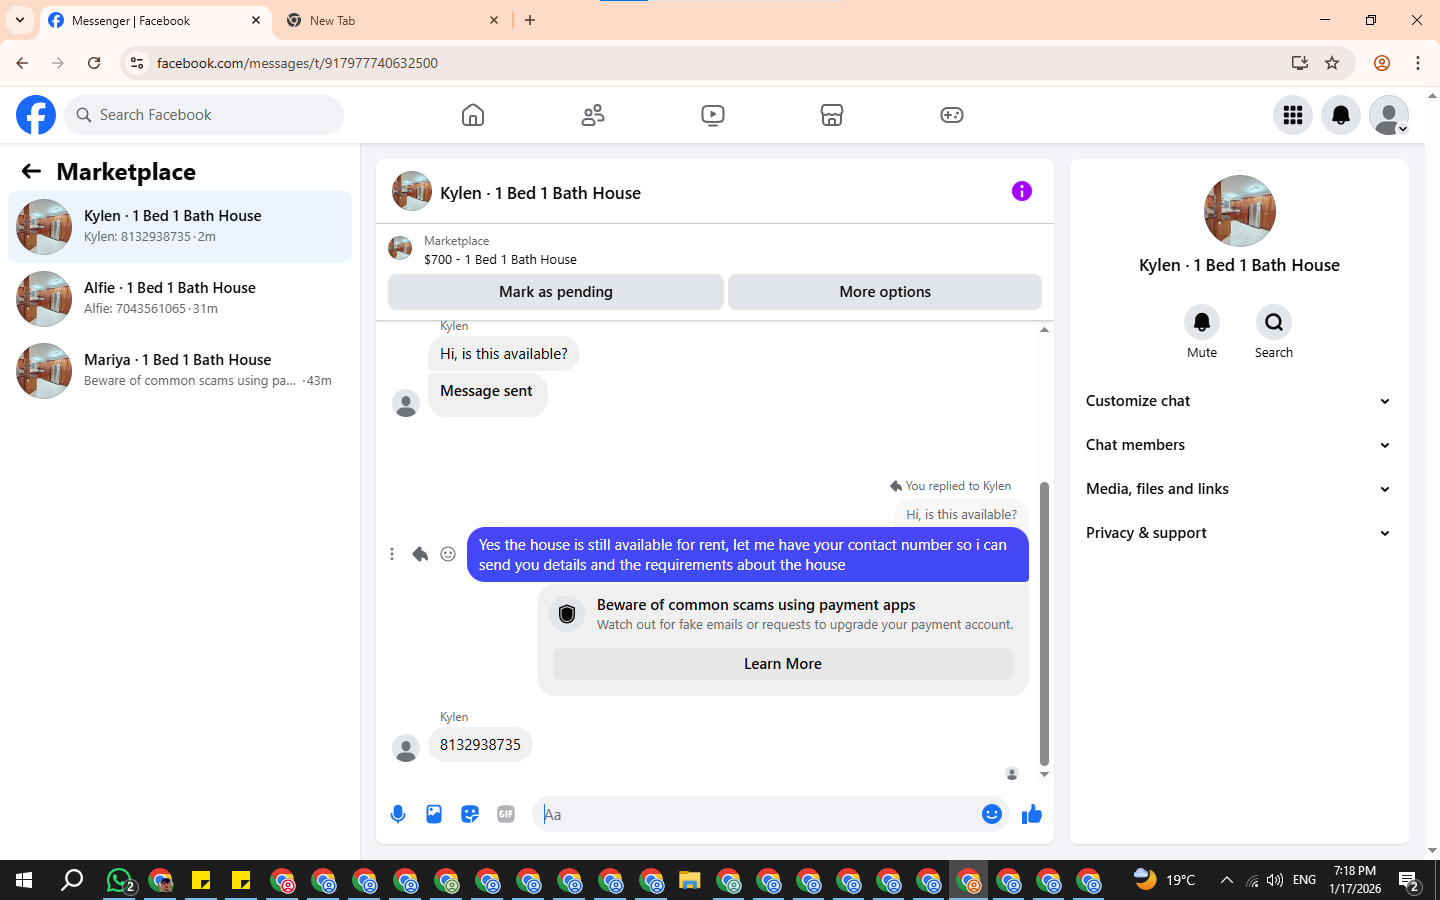Choose a GIF icon
Screen dimensions: 1440x900
[x=506, y=814]
